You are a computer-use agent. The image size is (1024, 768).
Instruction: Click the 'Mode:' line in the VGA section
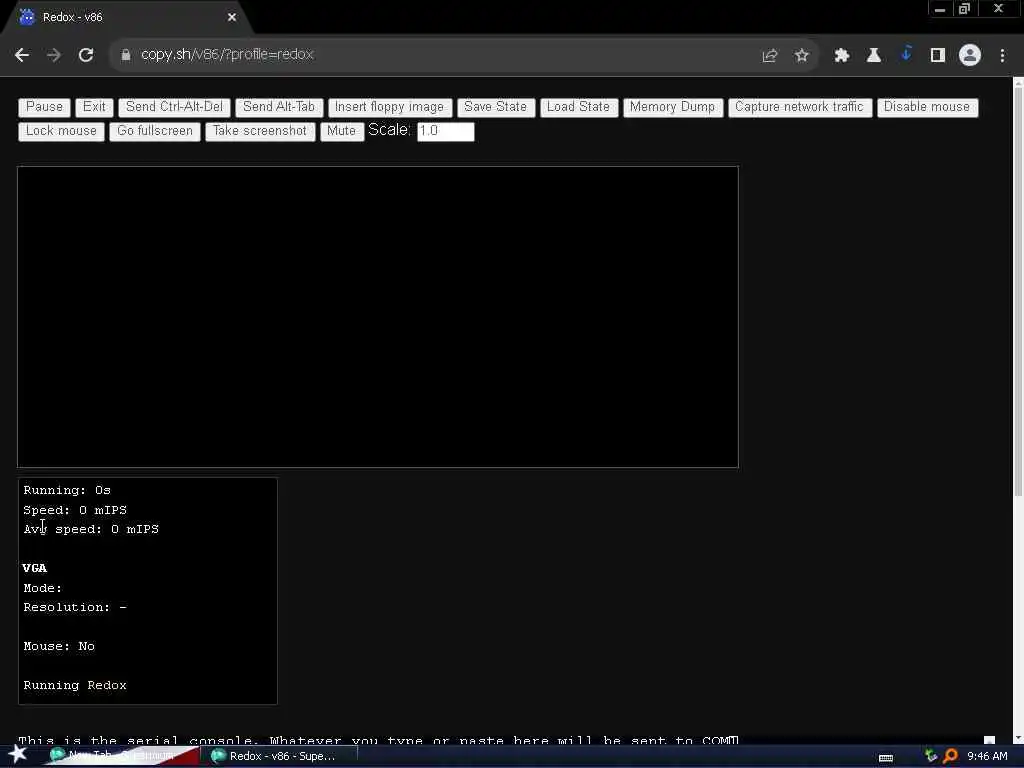[43, 588]
